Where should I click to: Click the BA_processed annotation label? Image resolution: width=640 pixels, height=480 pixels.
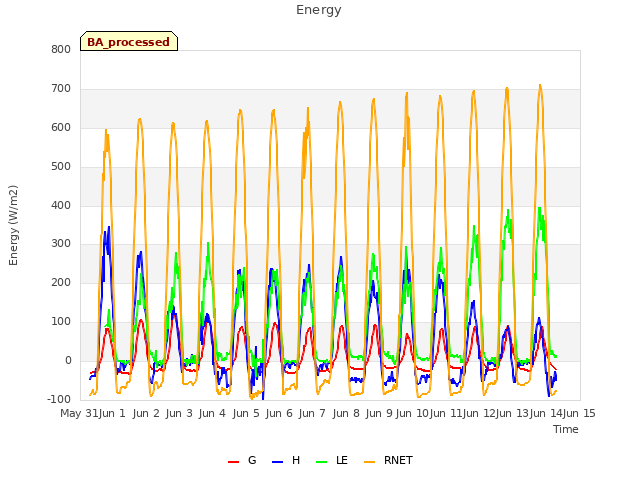point(129,42)
